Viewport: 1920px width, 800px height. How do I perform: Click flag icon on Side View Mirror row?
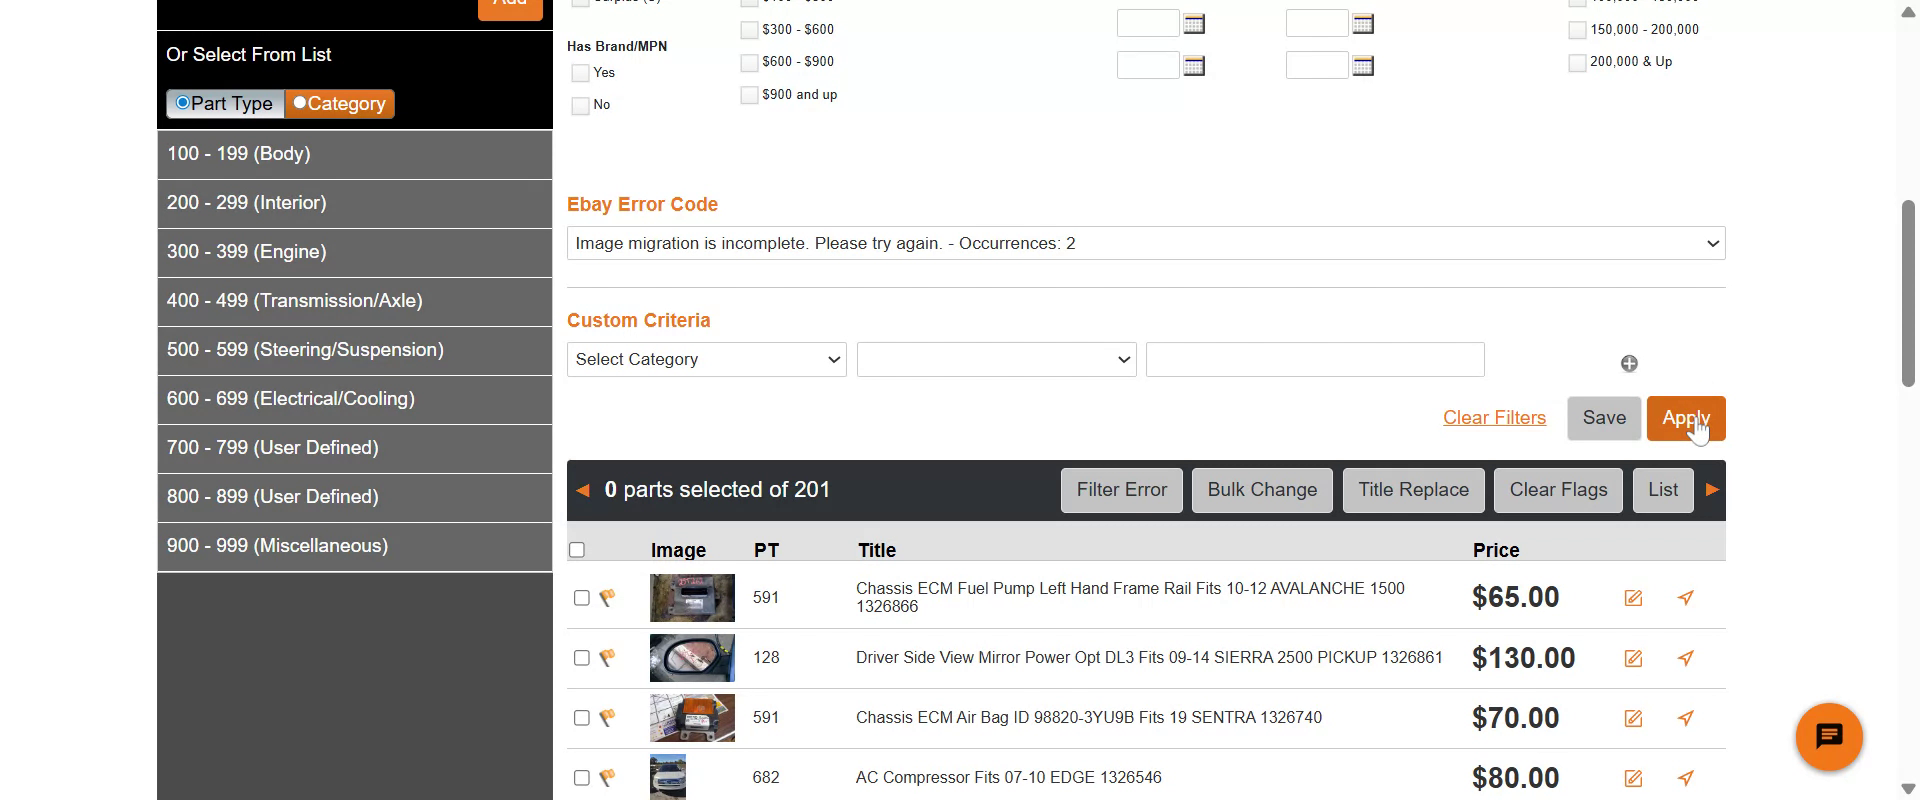click(x=607, y=658)
